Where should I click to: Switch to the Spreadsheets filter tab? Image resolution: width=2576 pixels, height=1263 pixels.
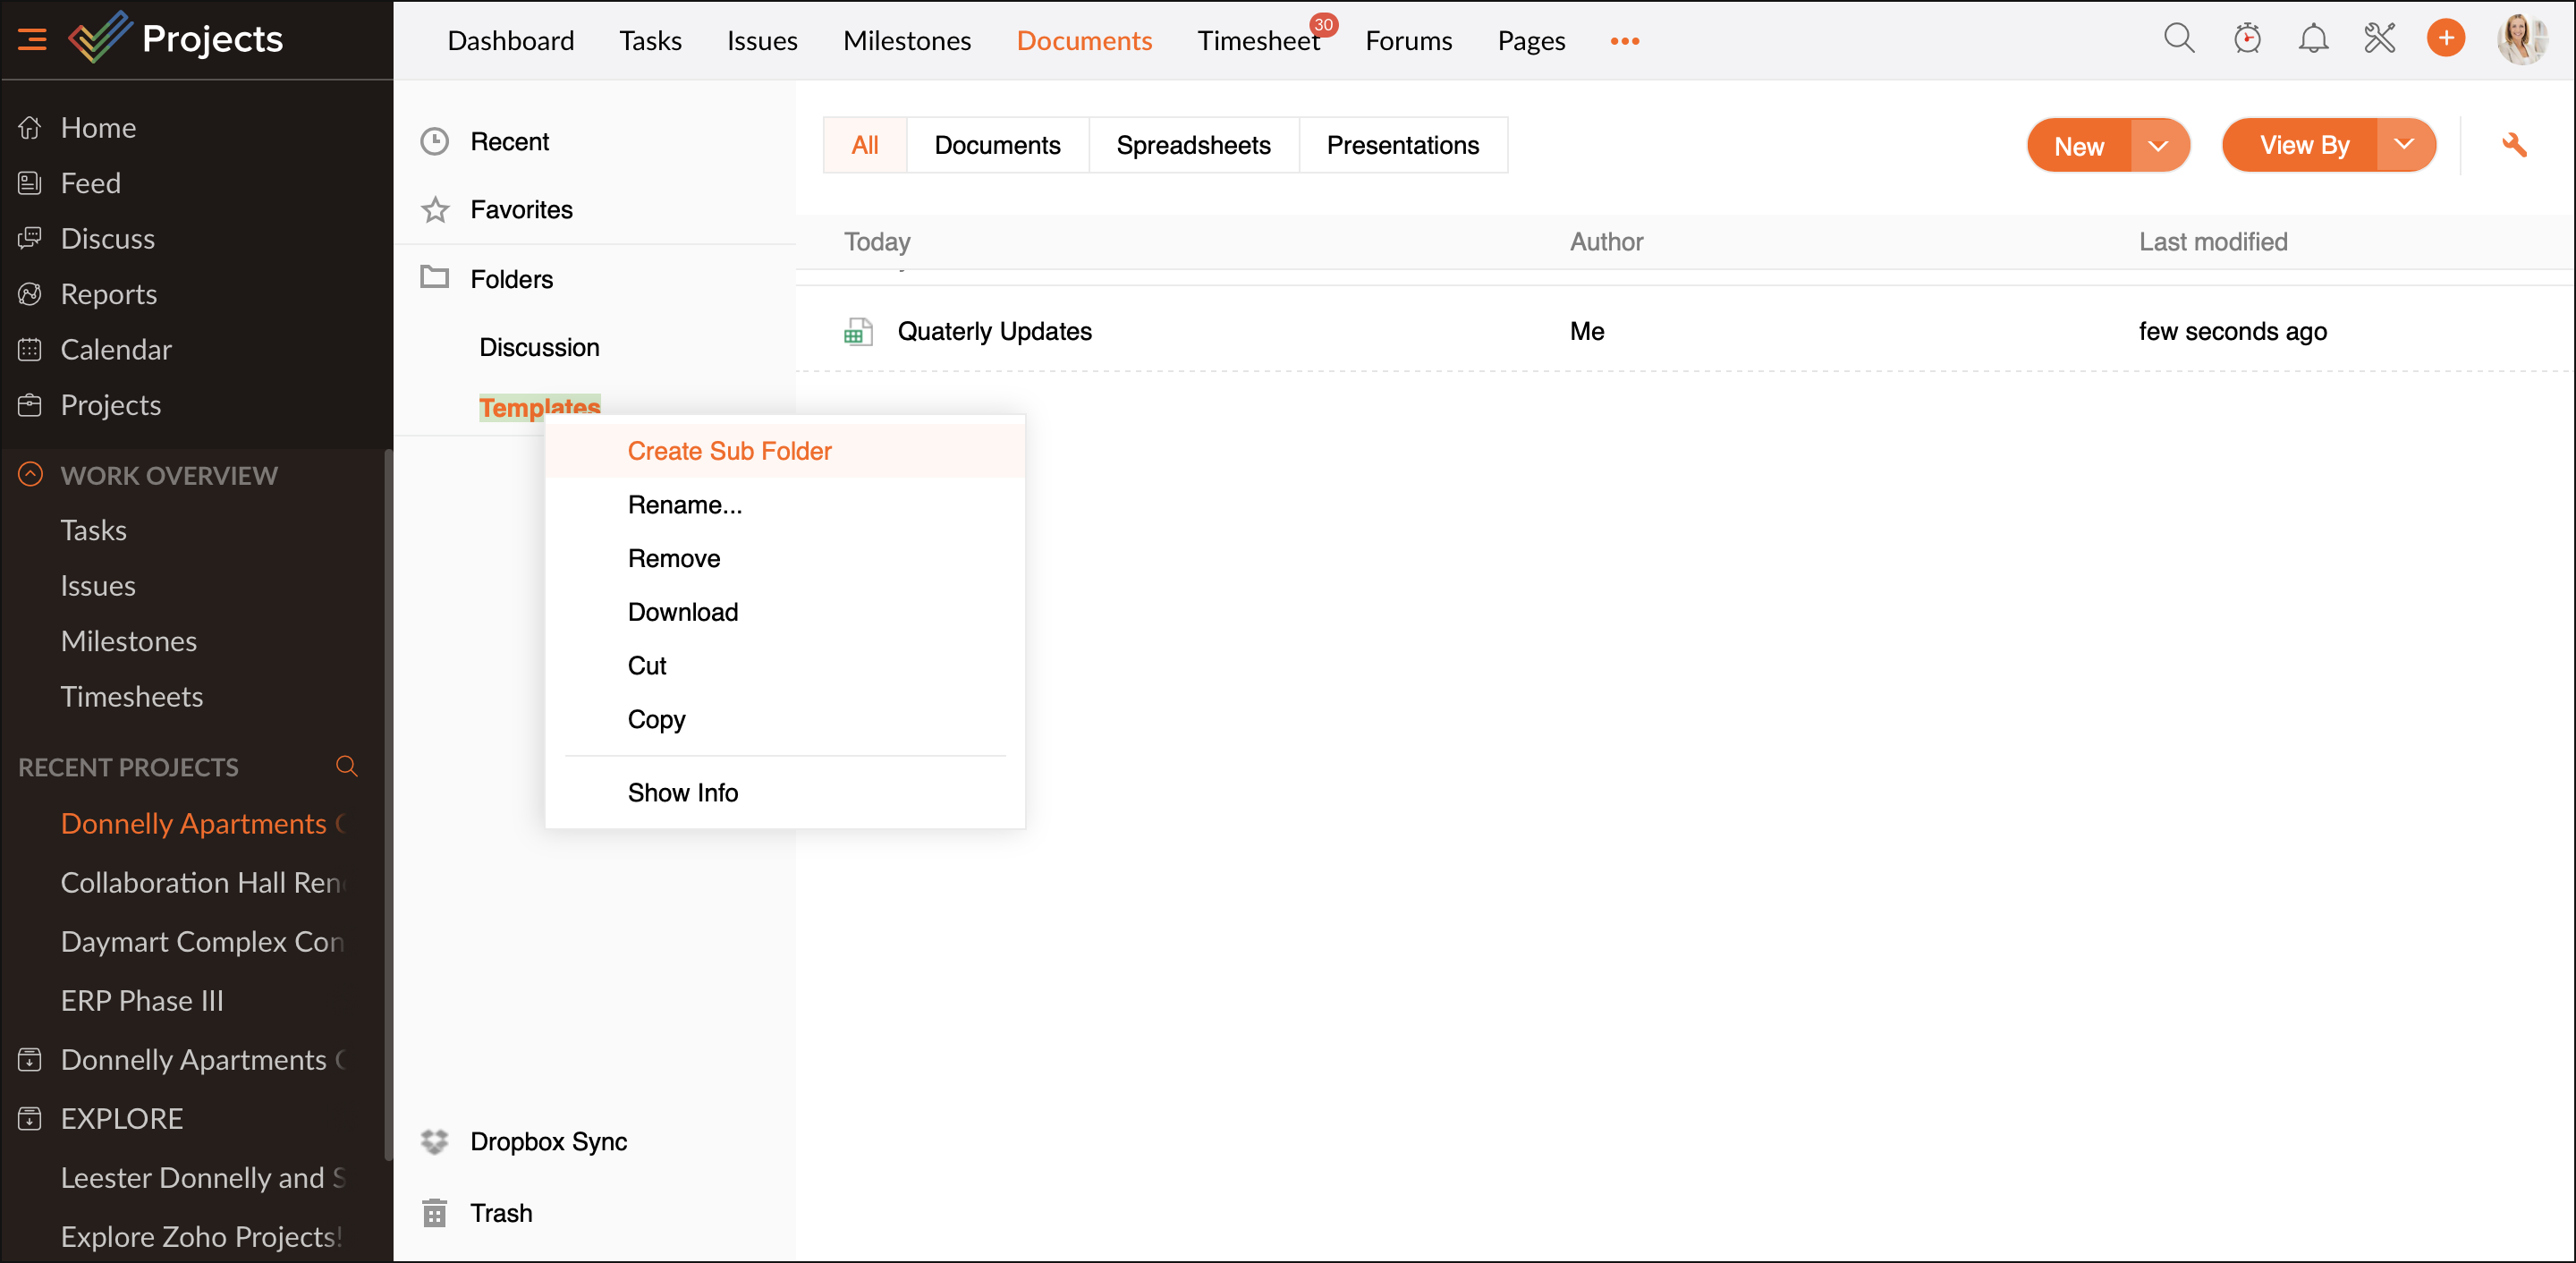1193,146
